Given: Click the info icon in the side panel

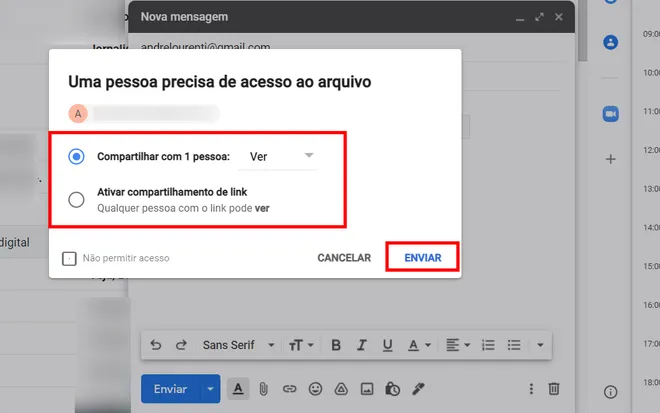Looking at the screenshot, I should [x=610, y=392].
